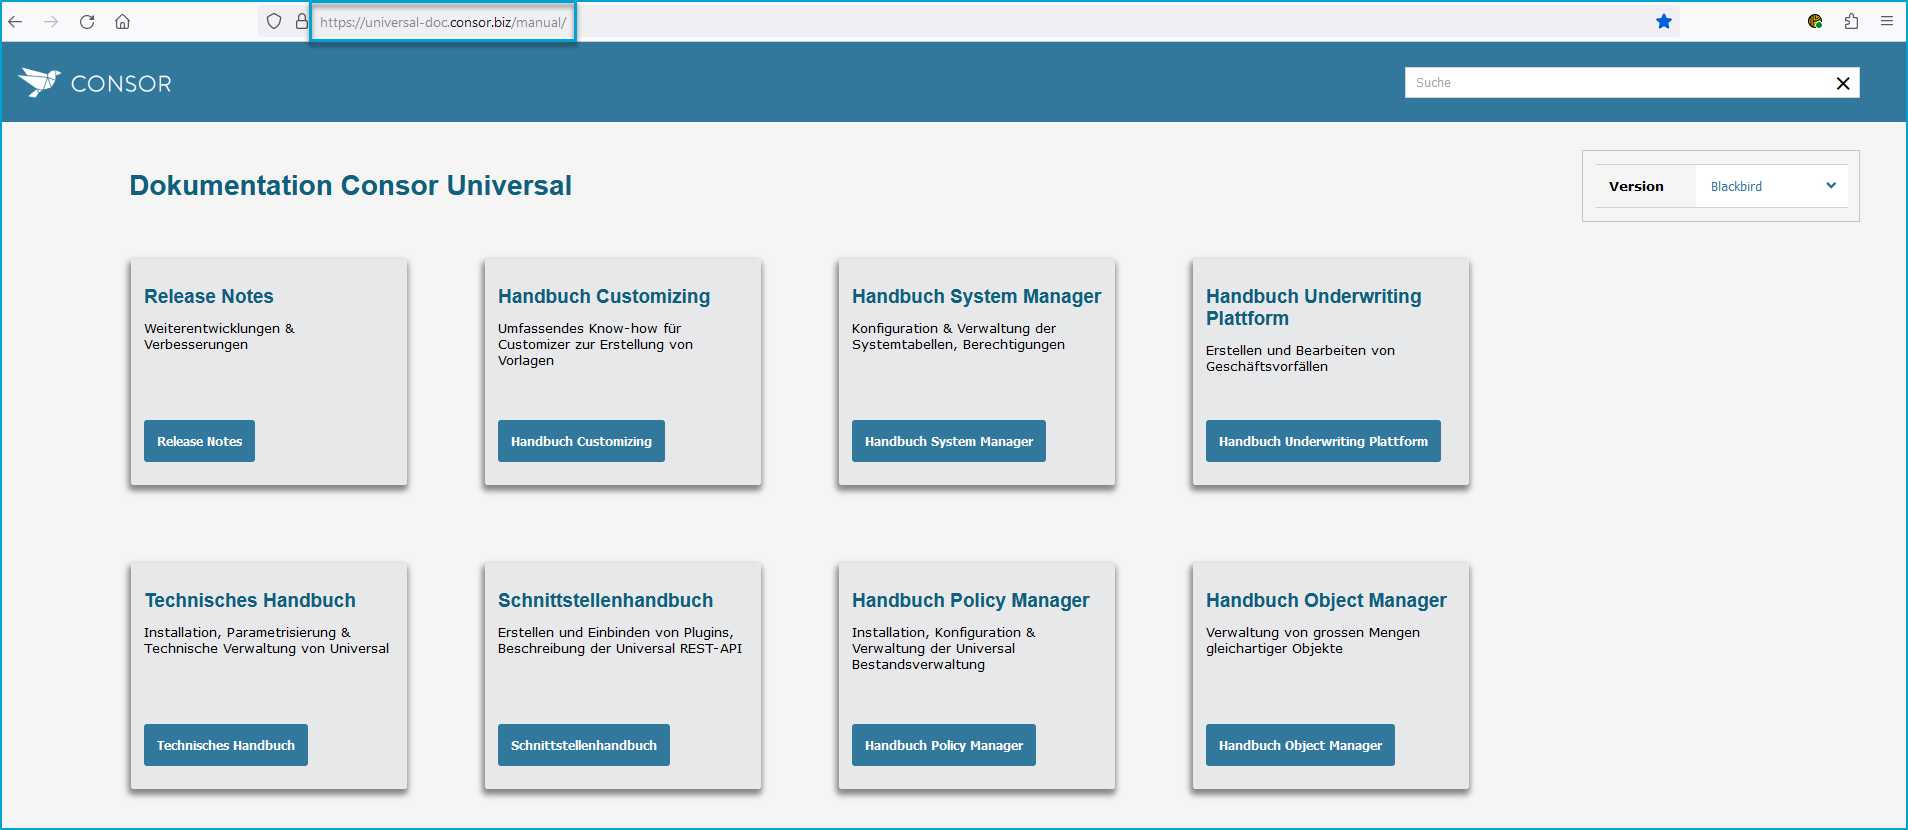Click the Technisches Handbuch button
The height and width of the screenshot is (830, 1908).
(x=225, y=745)
